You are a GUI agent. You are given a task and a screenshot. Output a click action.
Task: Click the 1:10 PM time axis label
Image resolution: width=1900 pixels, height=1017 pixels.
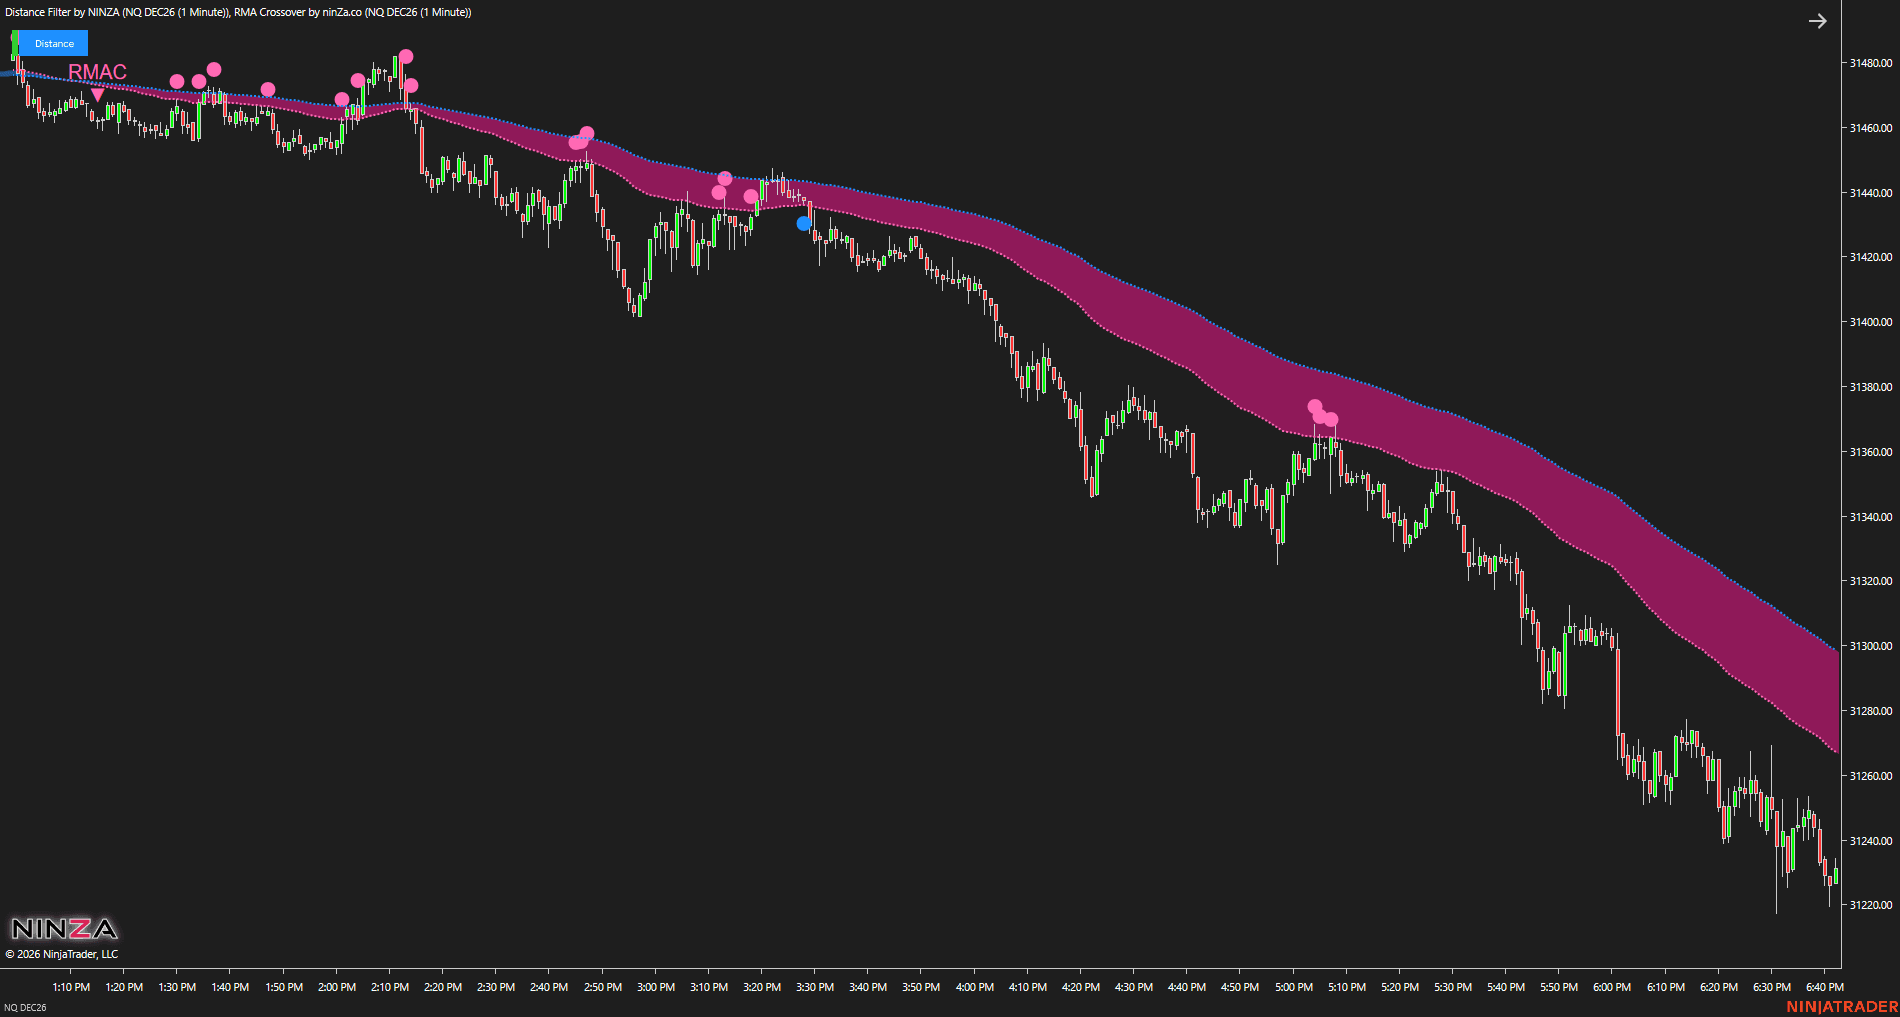click(x=71, y=987)
